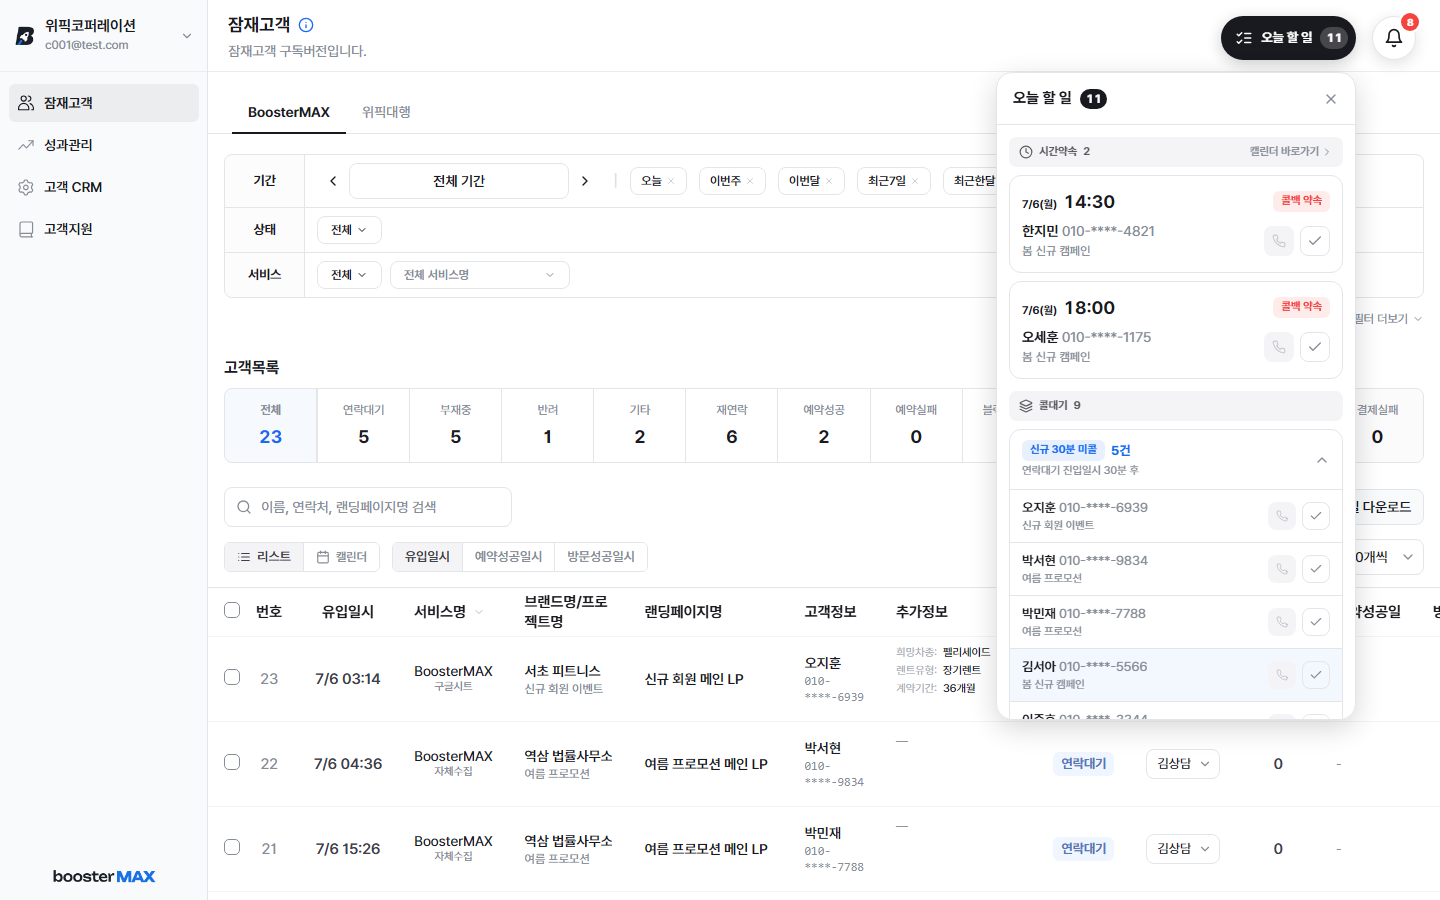Sort by 방문성공일시
The image size is (1440, 900).
coord(601,557)
